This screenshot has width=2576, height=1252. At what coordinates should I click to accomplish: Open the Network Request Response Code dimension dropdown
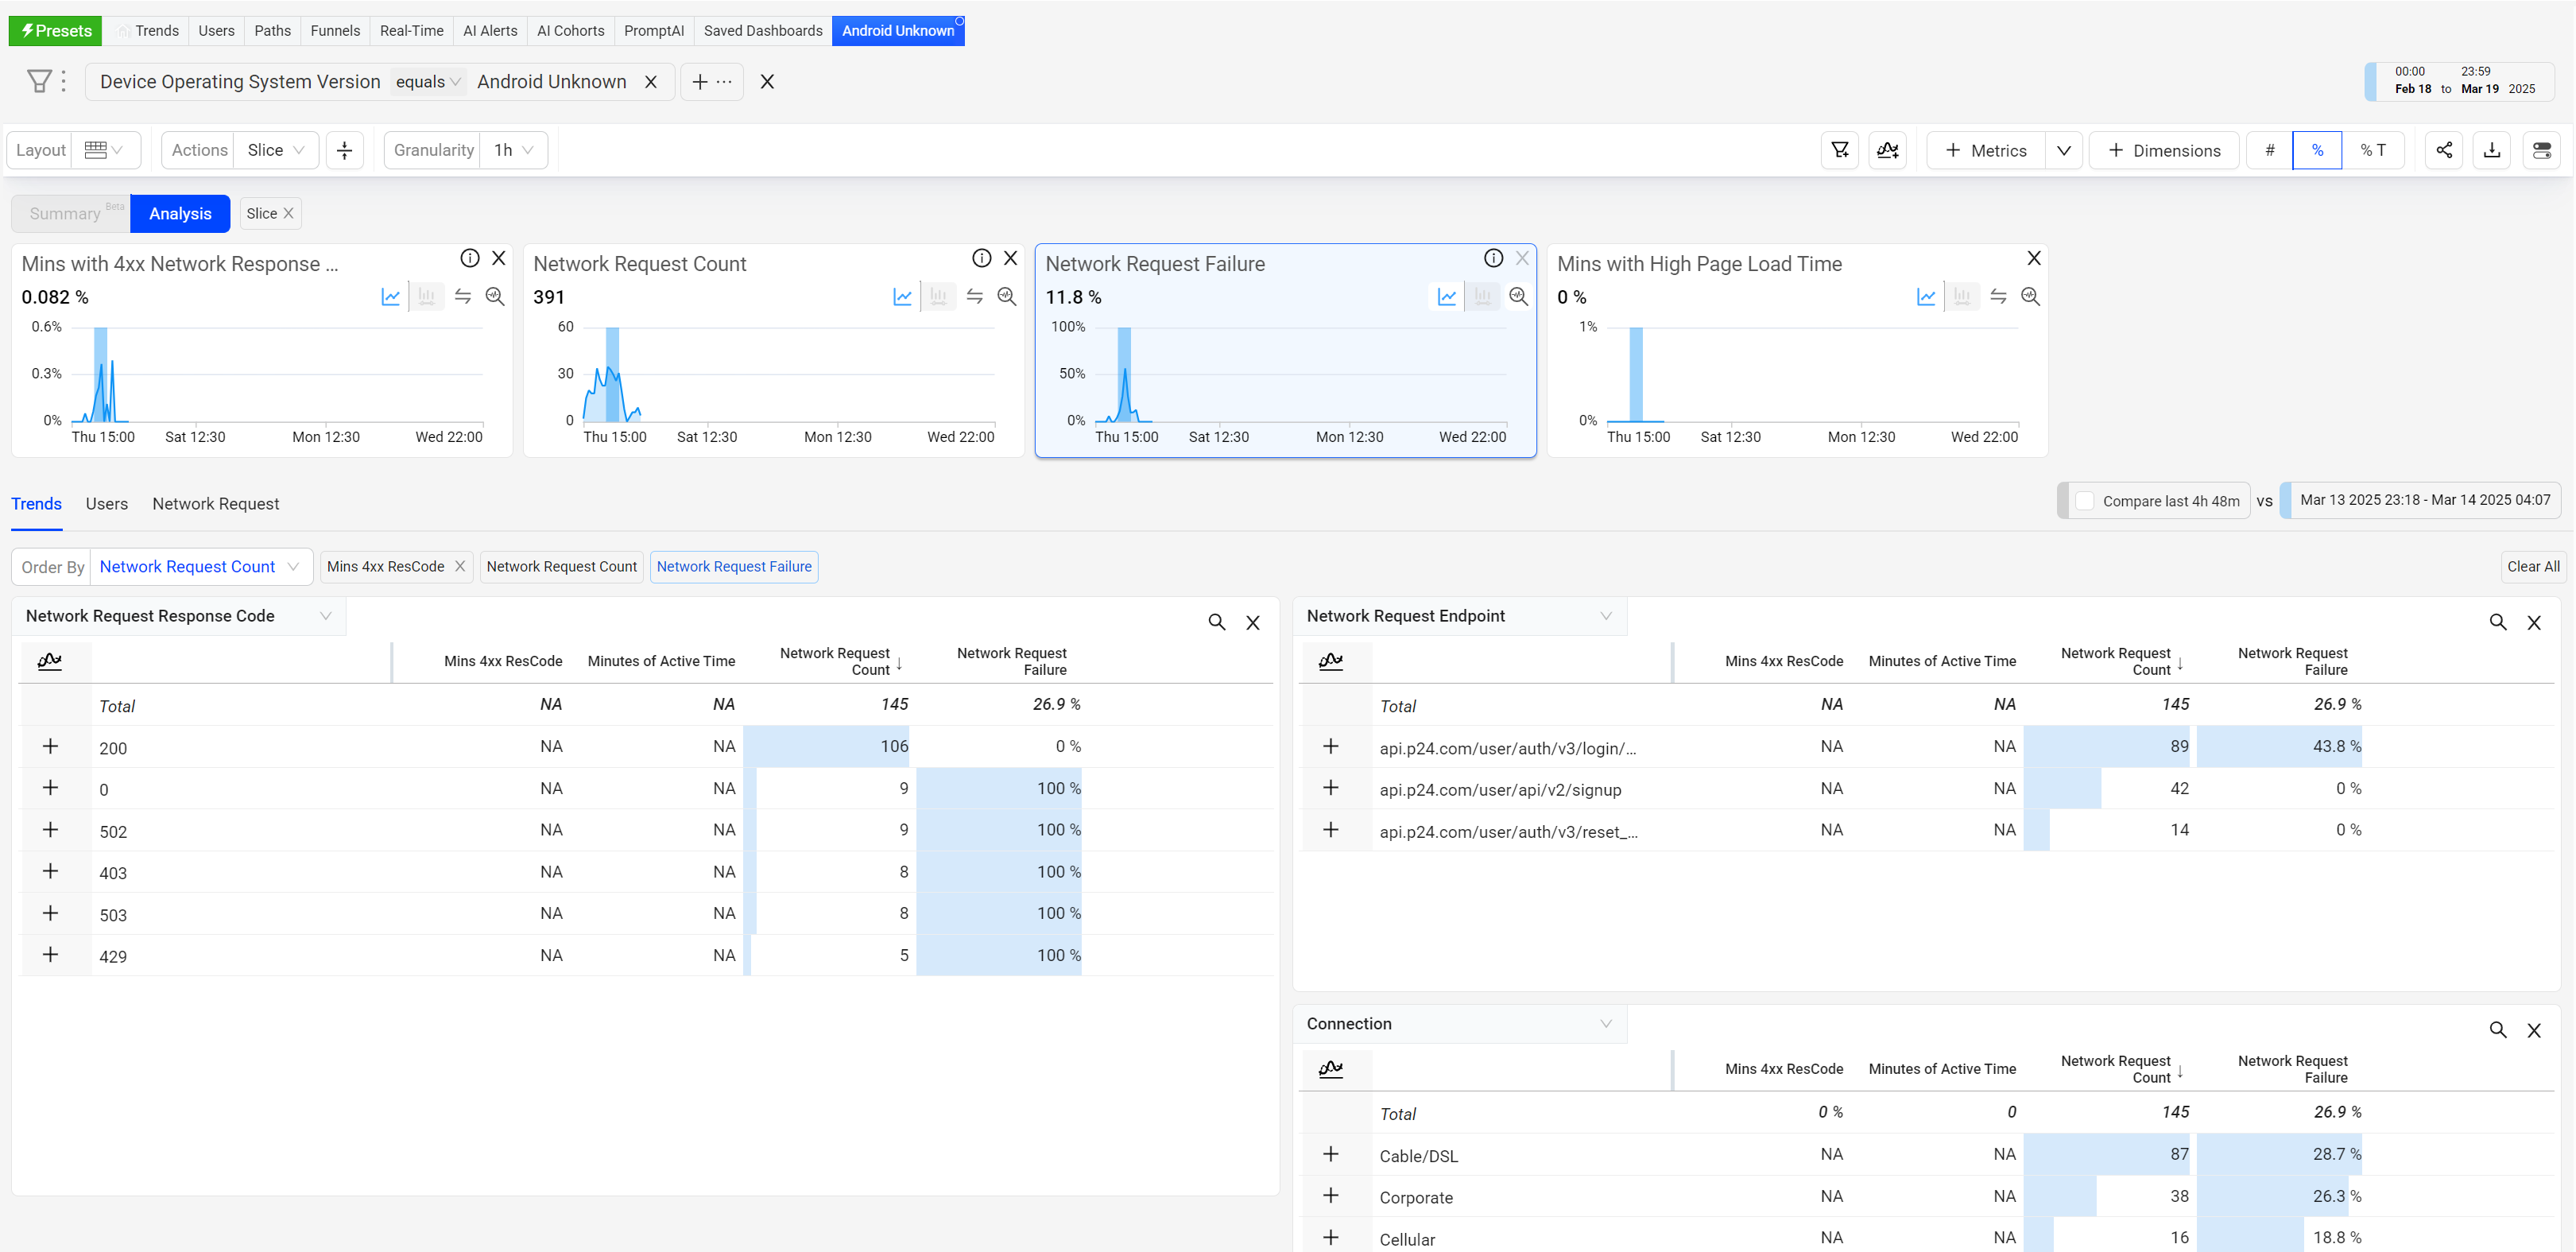coord(180,616)
